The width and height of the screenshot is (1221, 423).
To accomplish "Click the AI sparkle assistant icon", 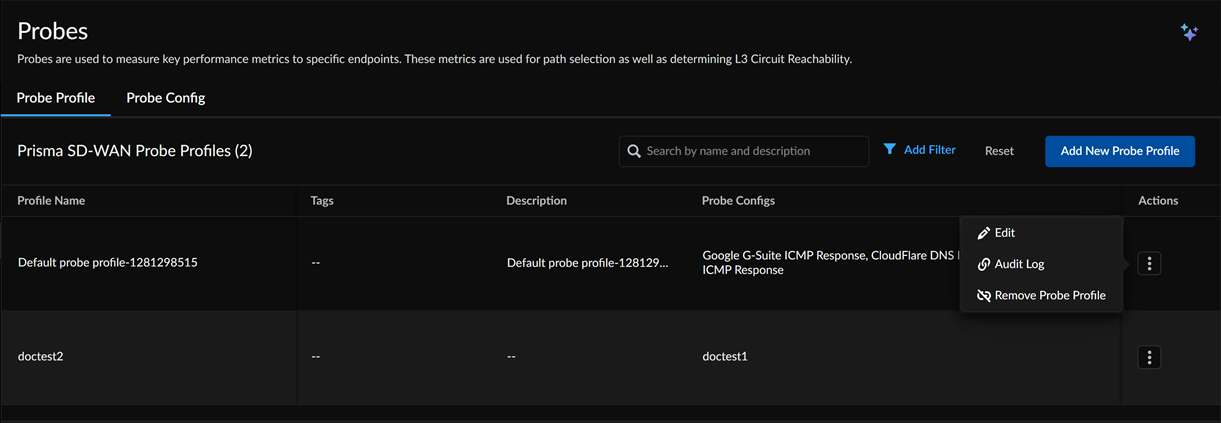I will 1189,33.
